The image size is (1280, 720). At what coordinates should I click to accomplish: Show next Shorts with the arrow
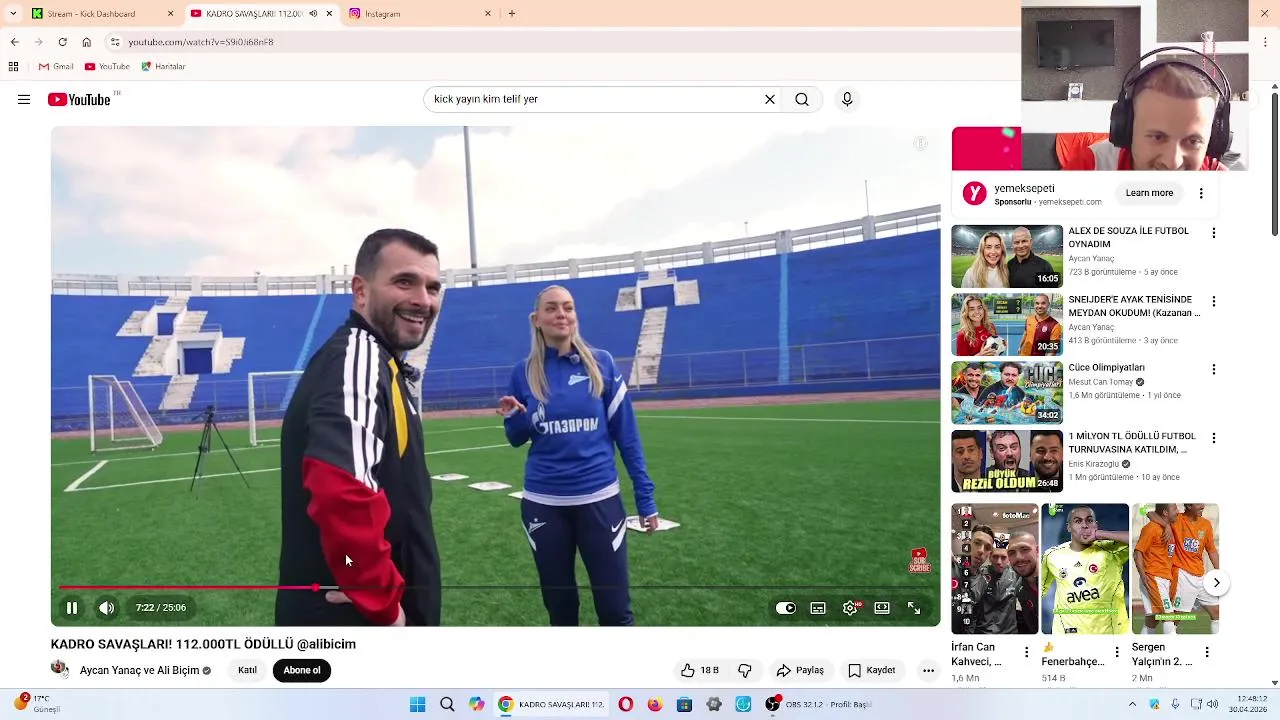pos(1216,582)
